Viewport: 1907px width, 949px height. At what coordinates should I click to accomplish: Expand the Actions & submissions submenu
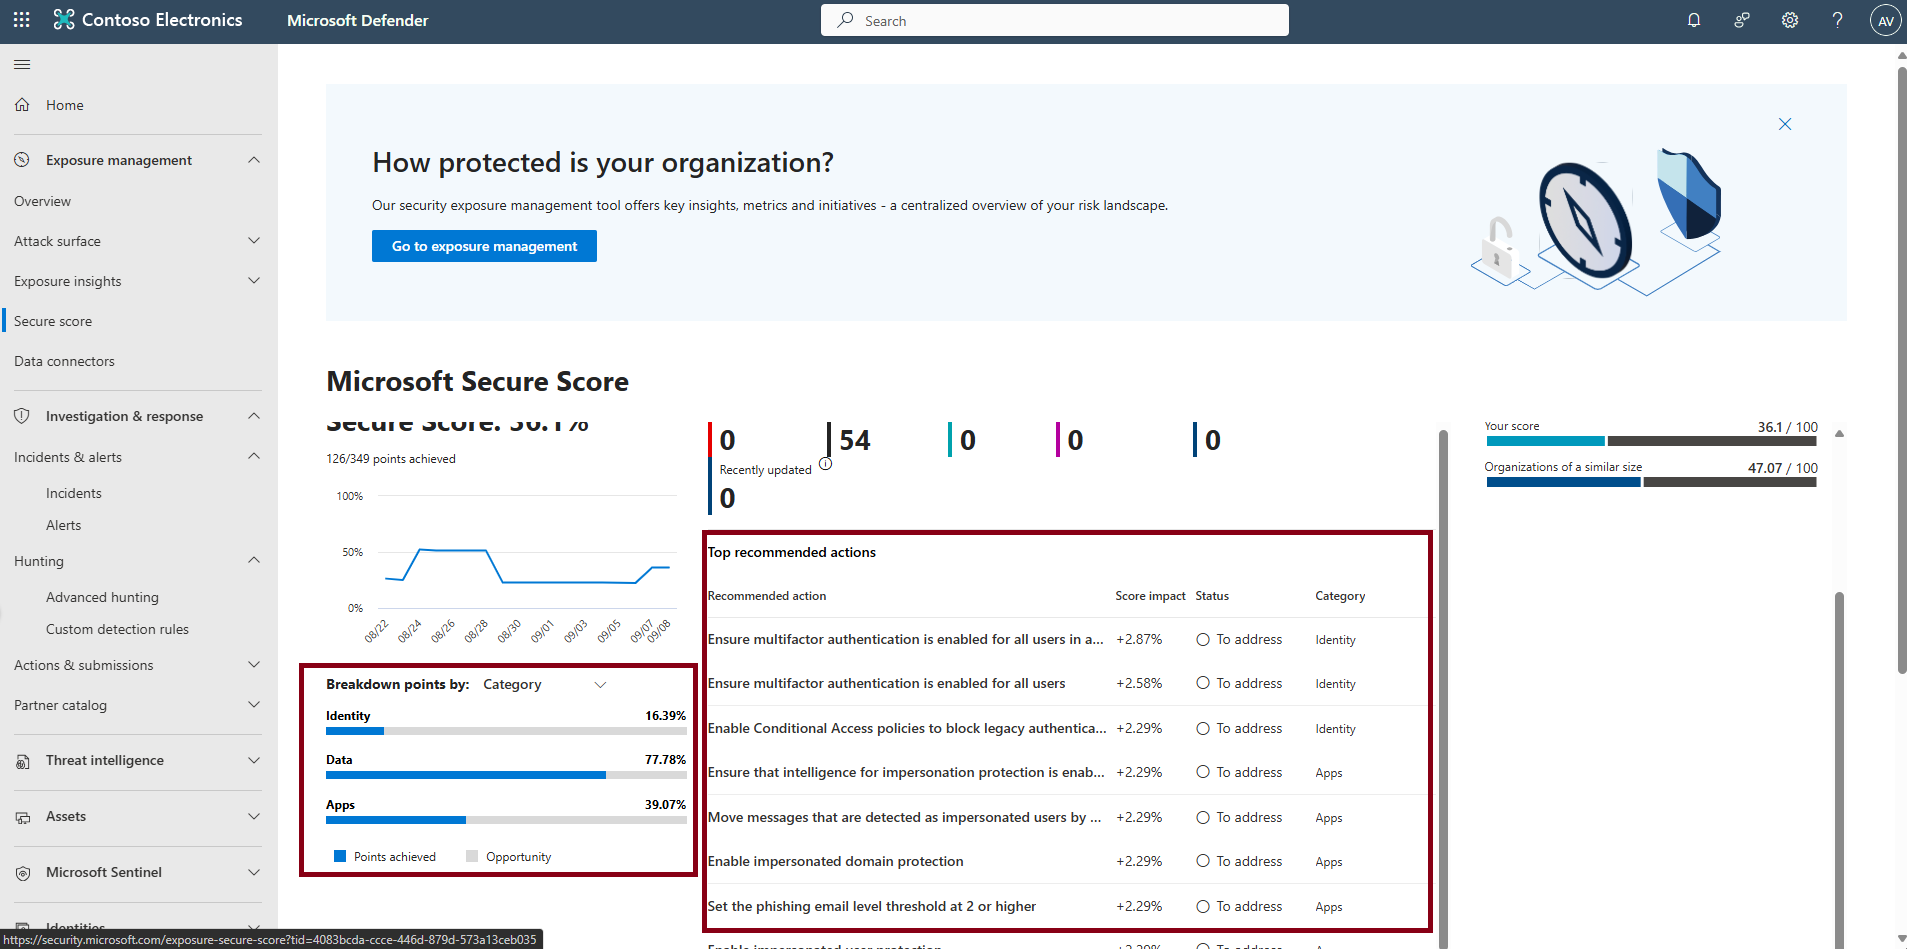[x=254, y=665]
